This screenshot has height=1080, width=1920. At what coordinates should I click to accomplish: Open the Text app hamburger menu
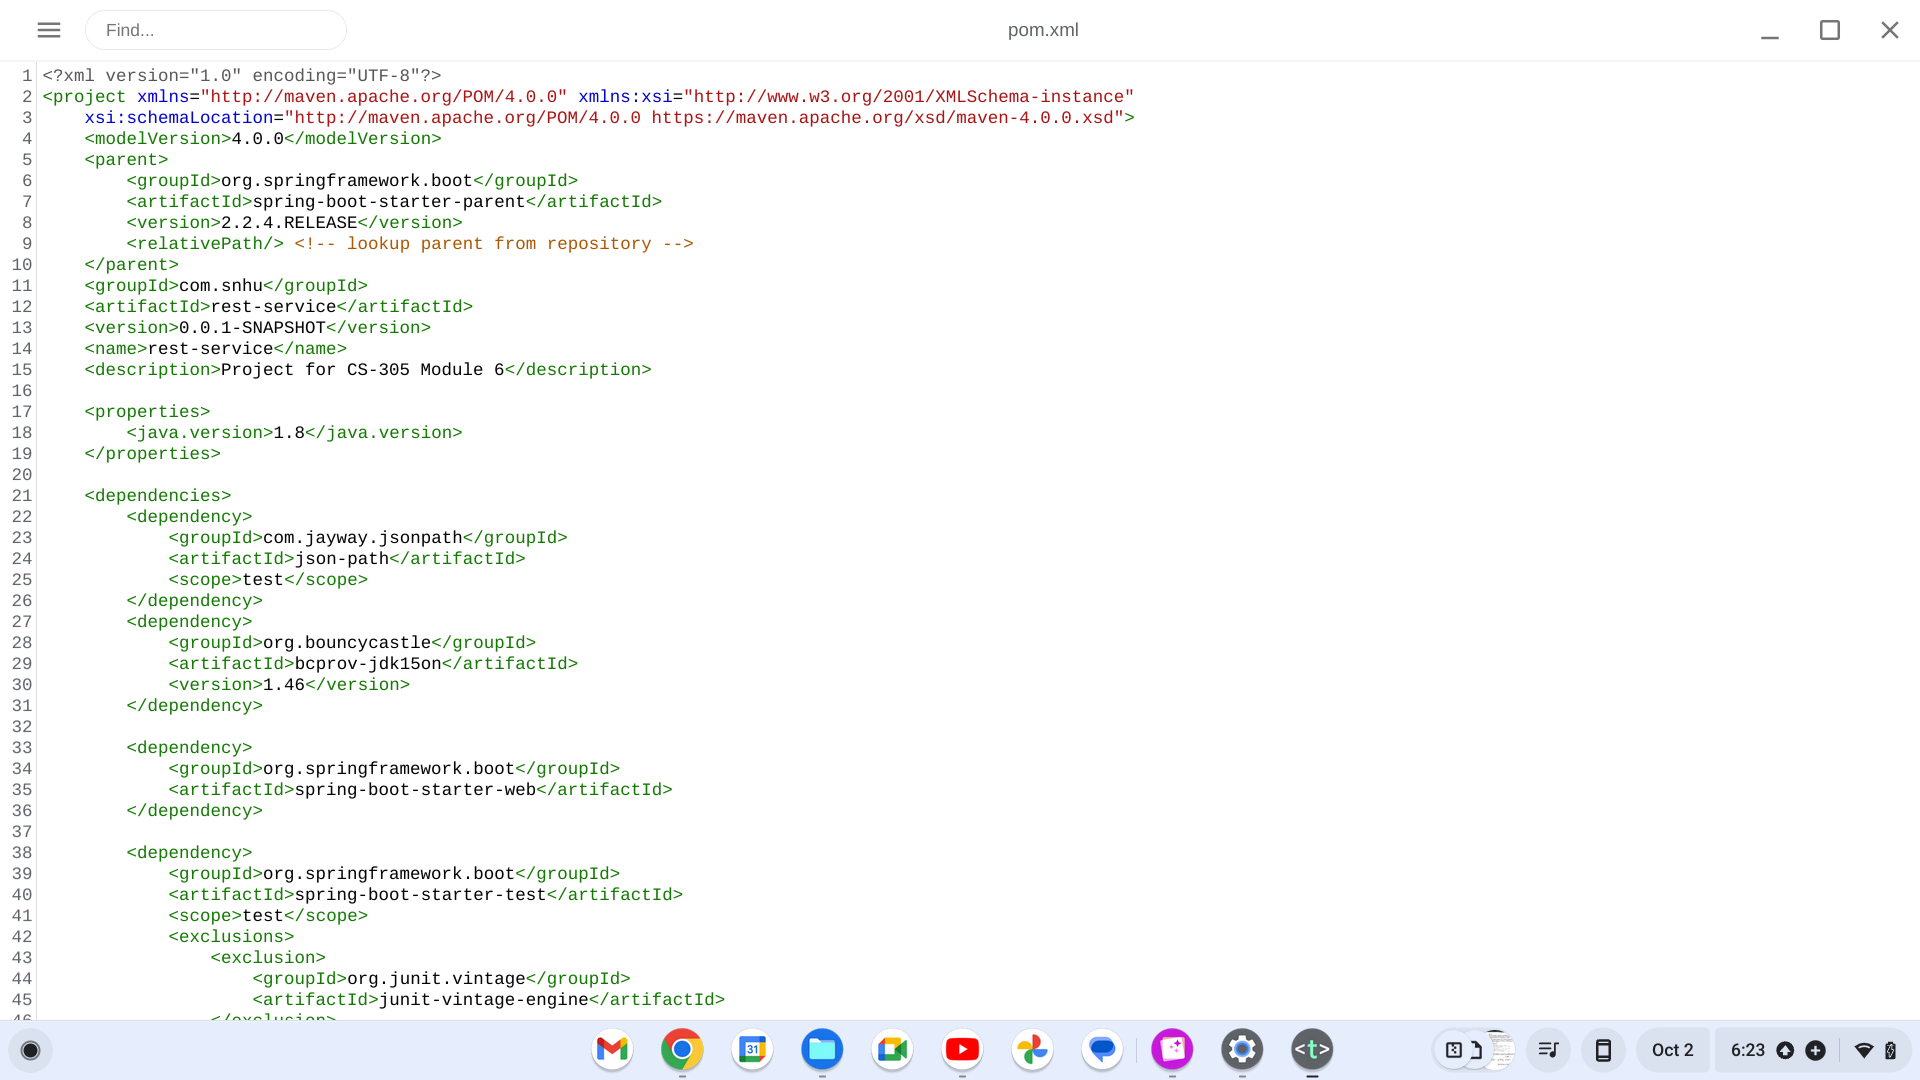click(x=48, y=30)
